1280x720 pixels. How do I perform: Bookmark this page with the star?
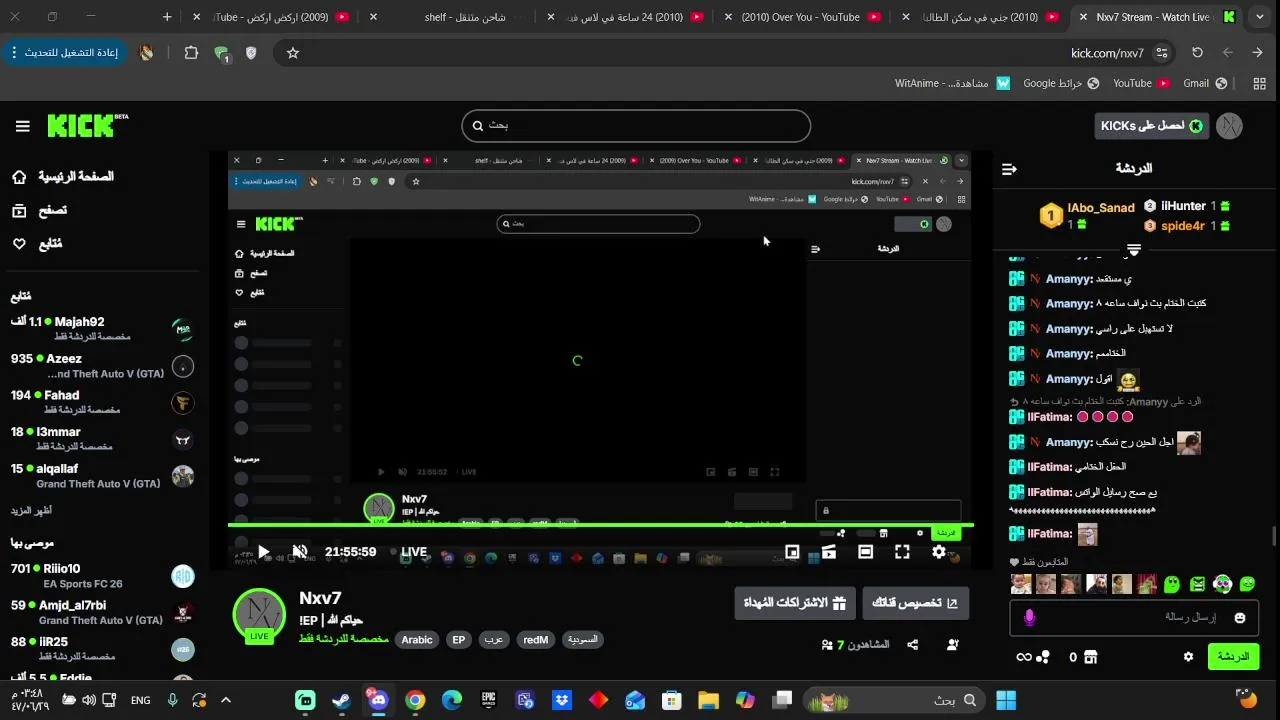point(293,53)
